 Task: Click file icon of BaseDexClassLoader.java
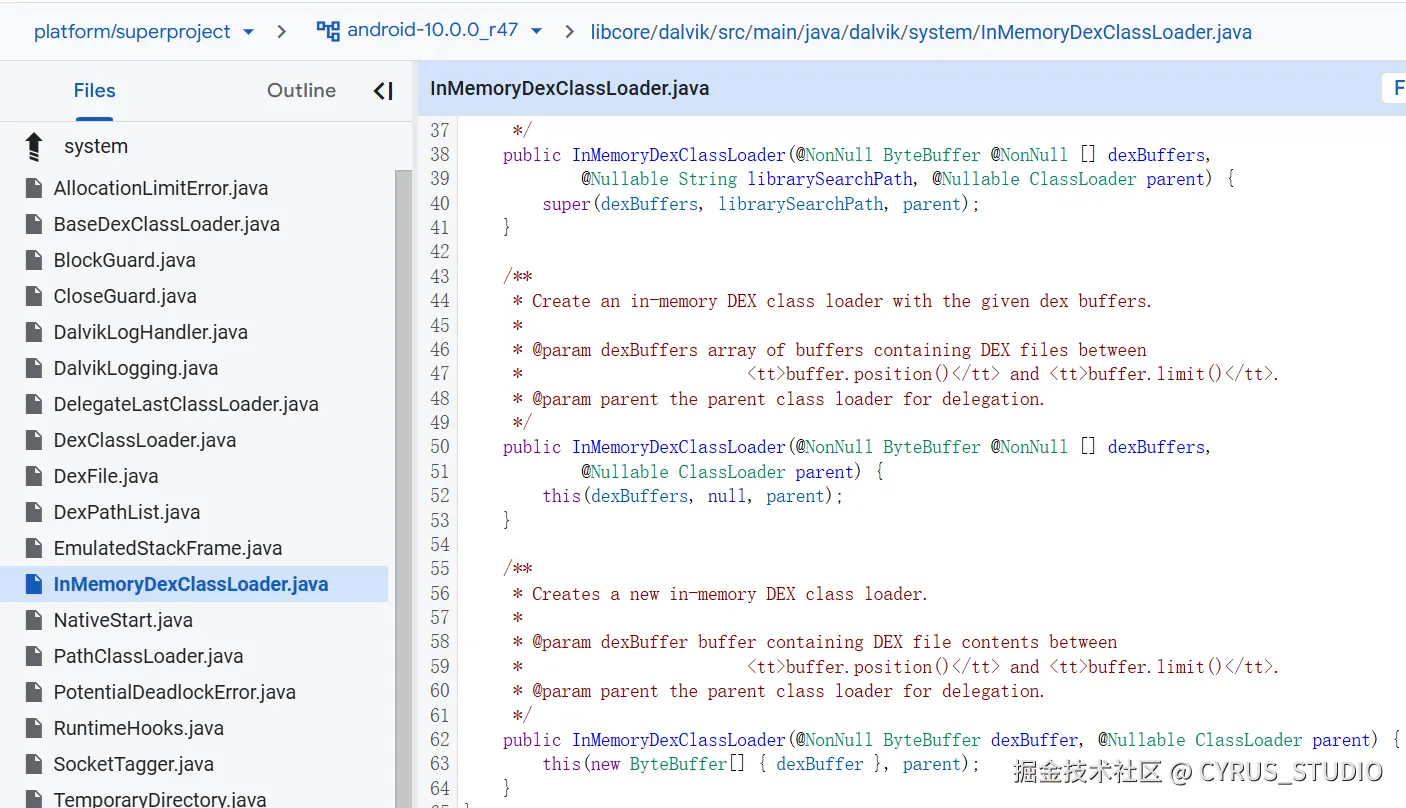click(x=33, y=224)
